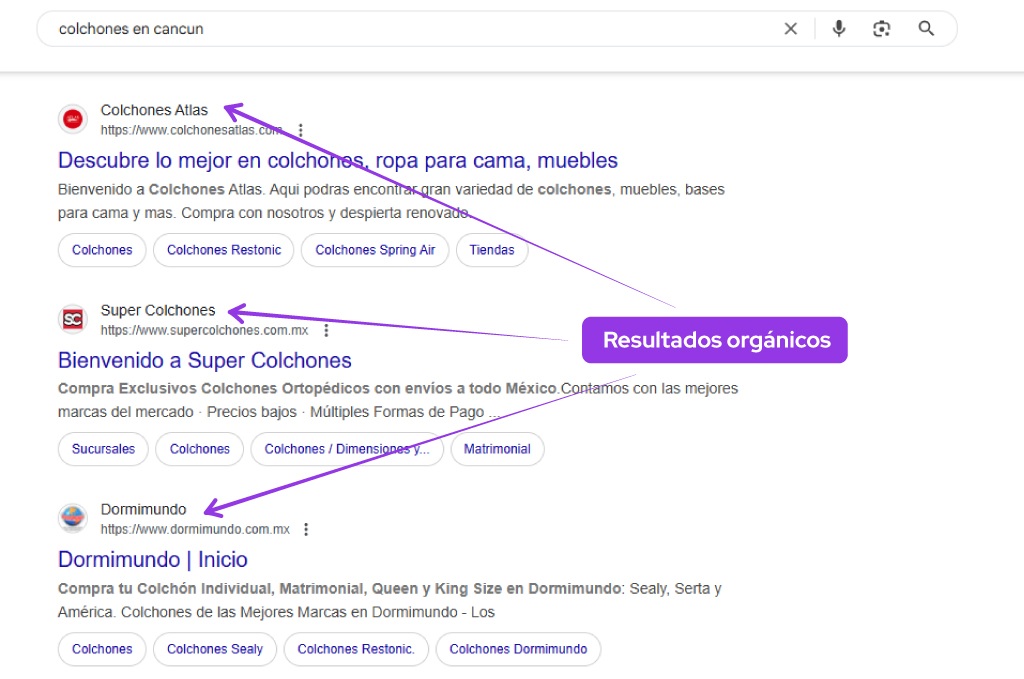Click the Super Colchones SC favicon

pos(72,319)
